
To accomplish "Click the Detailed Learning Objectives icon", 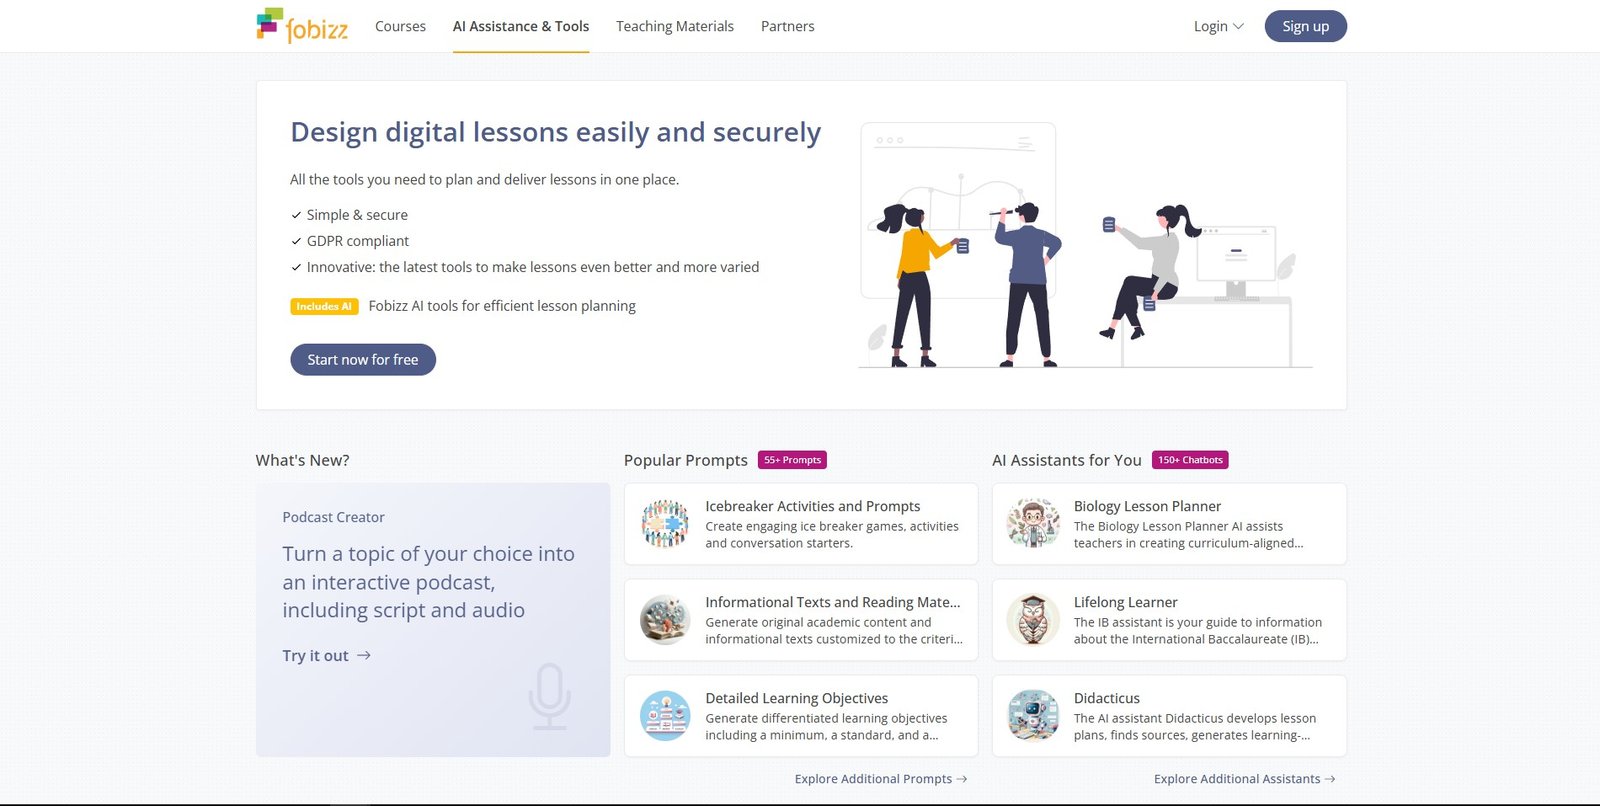I will [665, 716].
